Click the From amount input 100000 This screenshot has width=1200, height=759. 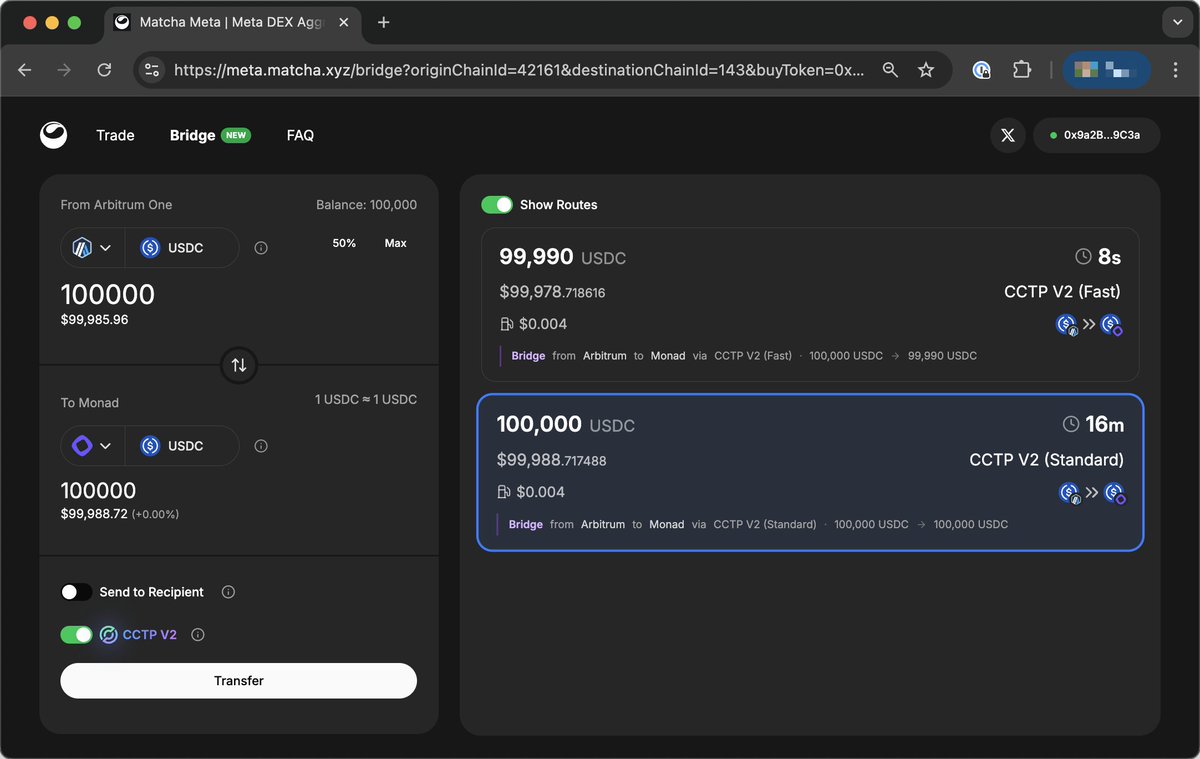click(x=108, y=295)
